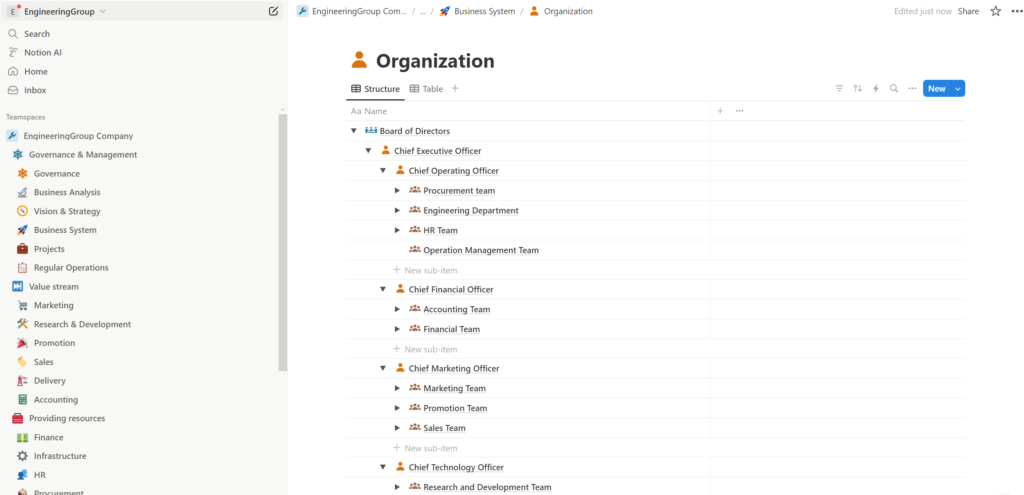This screenshot has height=495, width=1024.
Task: Click the sidebar vertical scrollbar
Action: tap(283, 240)
